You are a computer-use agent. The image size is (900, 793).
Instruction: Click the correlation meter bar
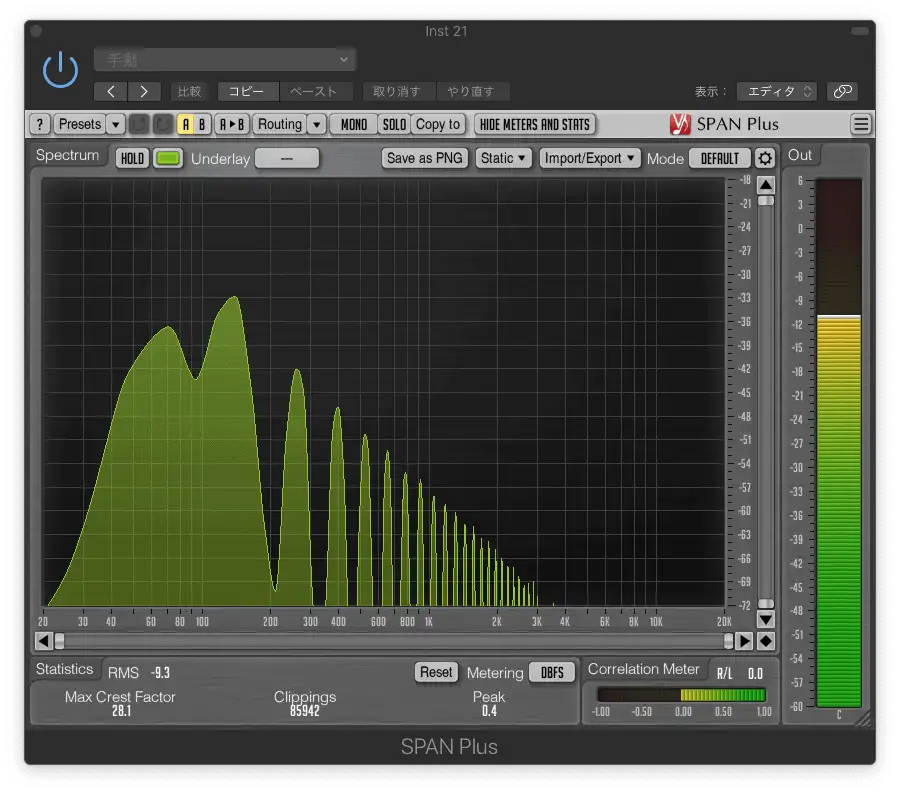click(x=681, y=695)
